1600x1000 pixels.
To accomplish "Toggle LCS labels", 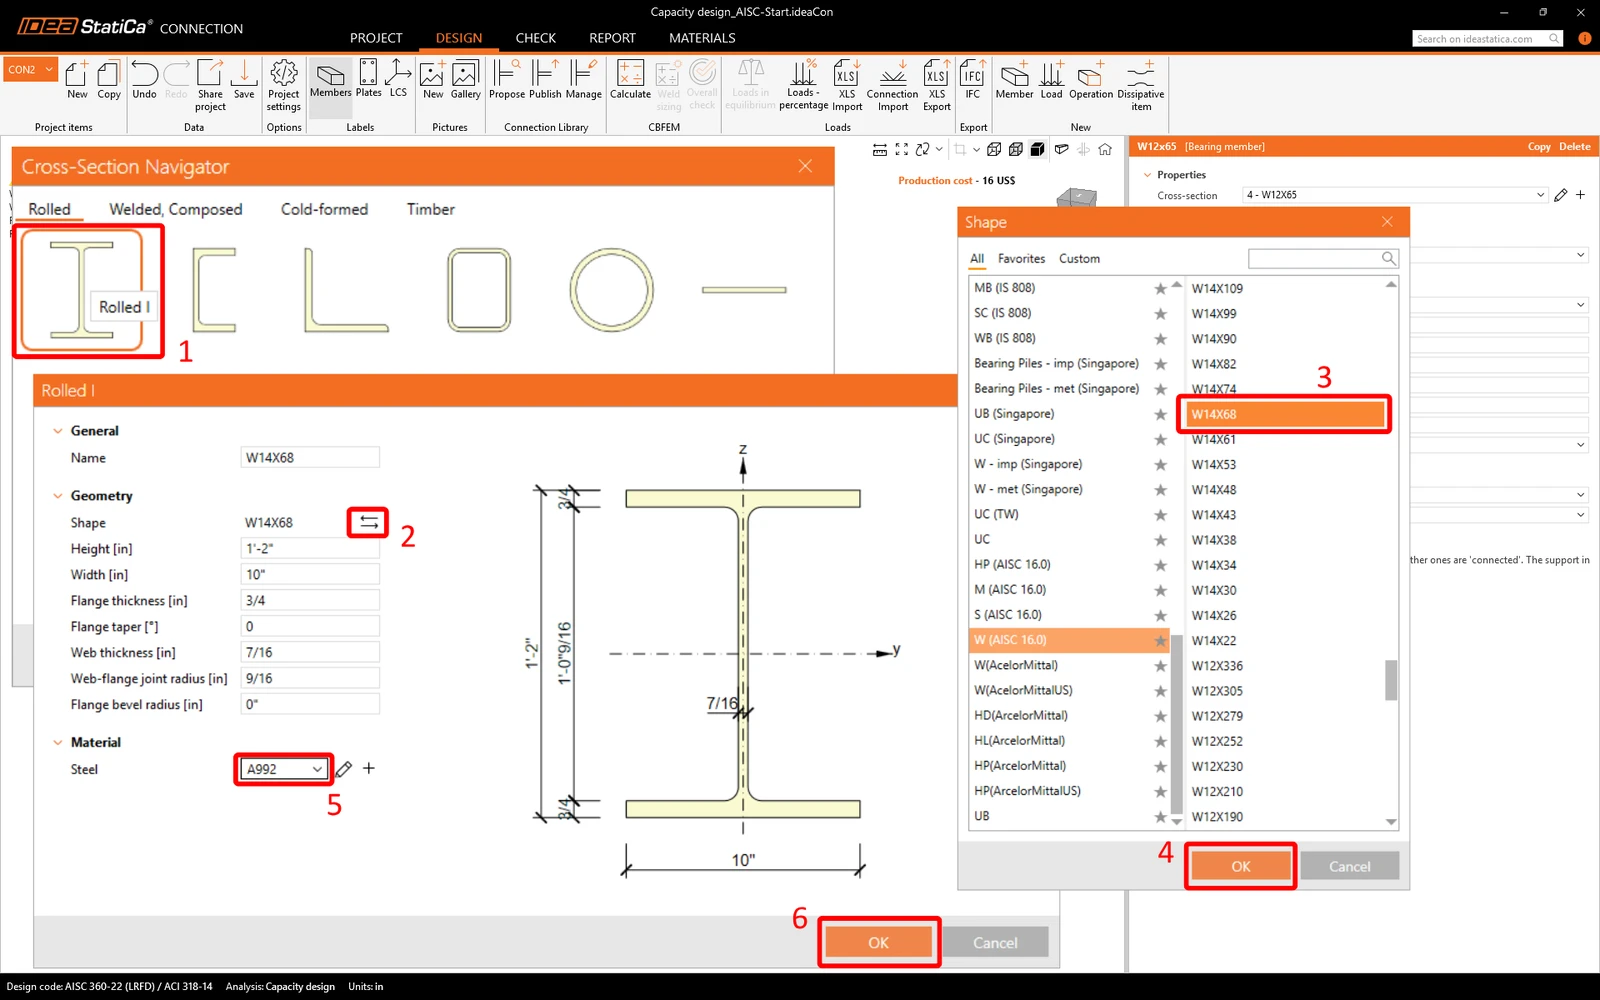I will click(x=398, y=79).
